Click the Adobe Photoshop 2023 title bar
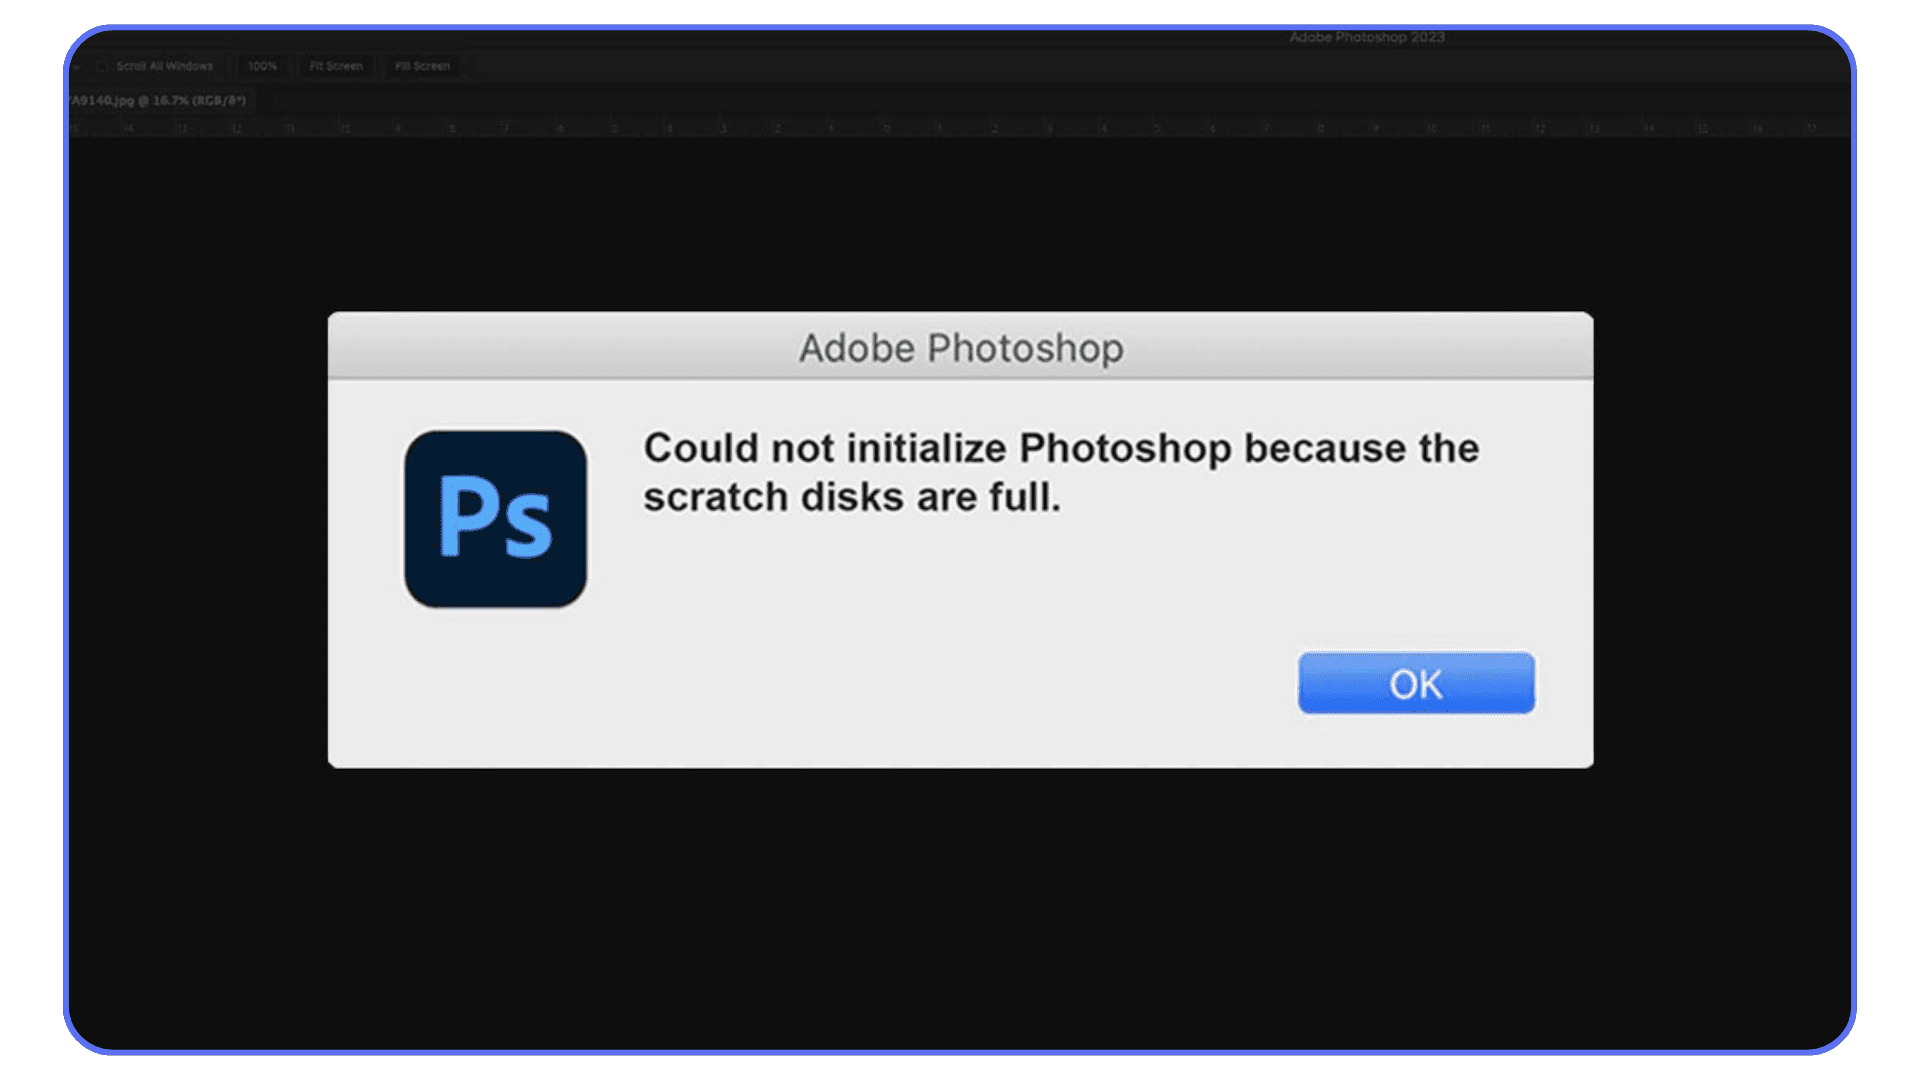Viewport: 1920px width, 1080px height. (1368, 37)
